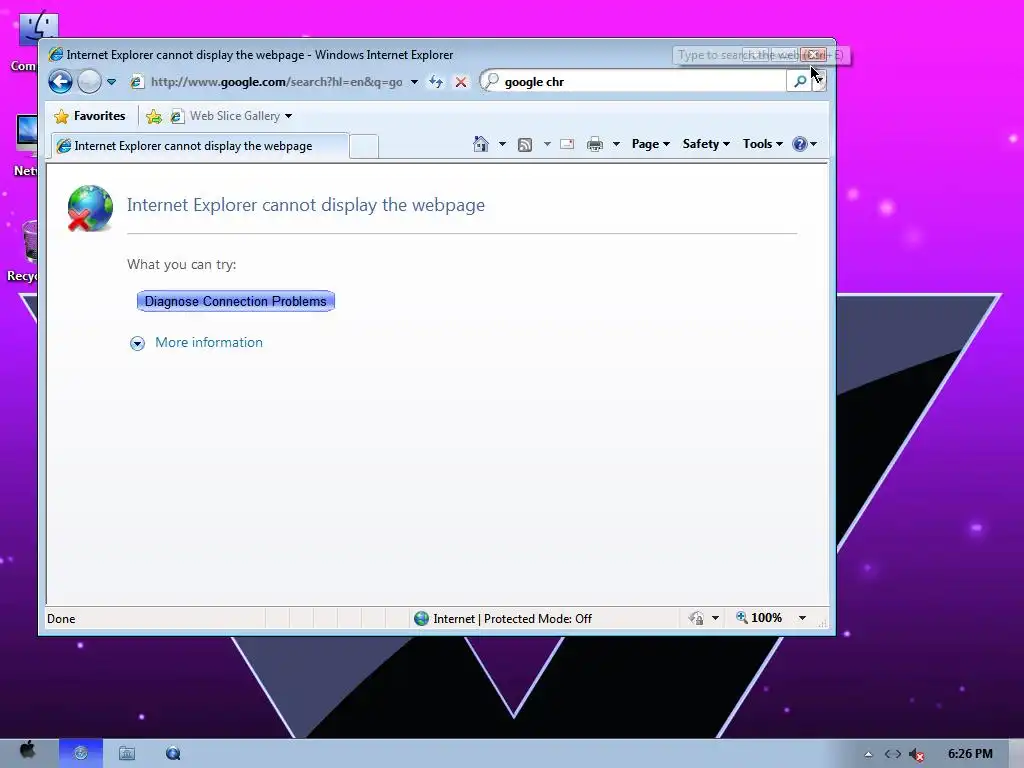Click the Read Mail envelope icon
Viewport: 1024px width, 768px height.
(567, 144)
